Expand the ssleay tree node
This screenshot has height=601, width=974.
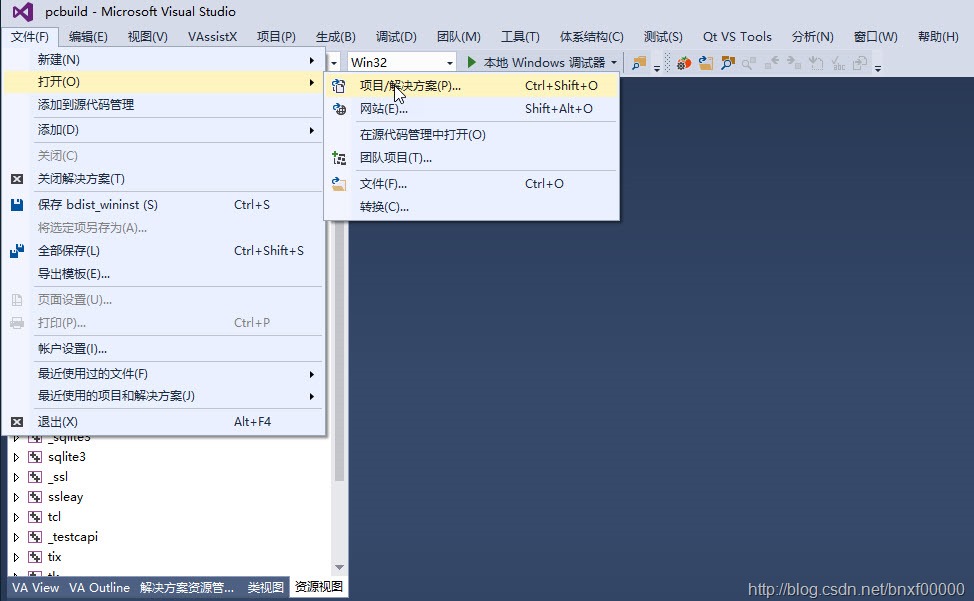coord(16,497)
